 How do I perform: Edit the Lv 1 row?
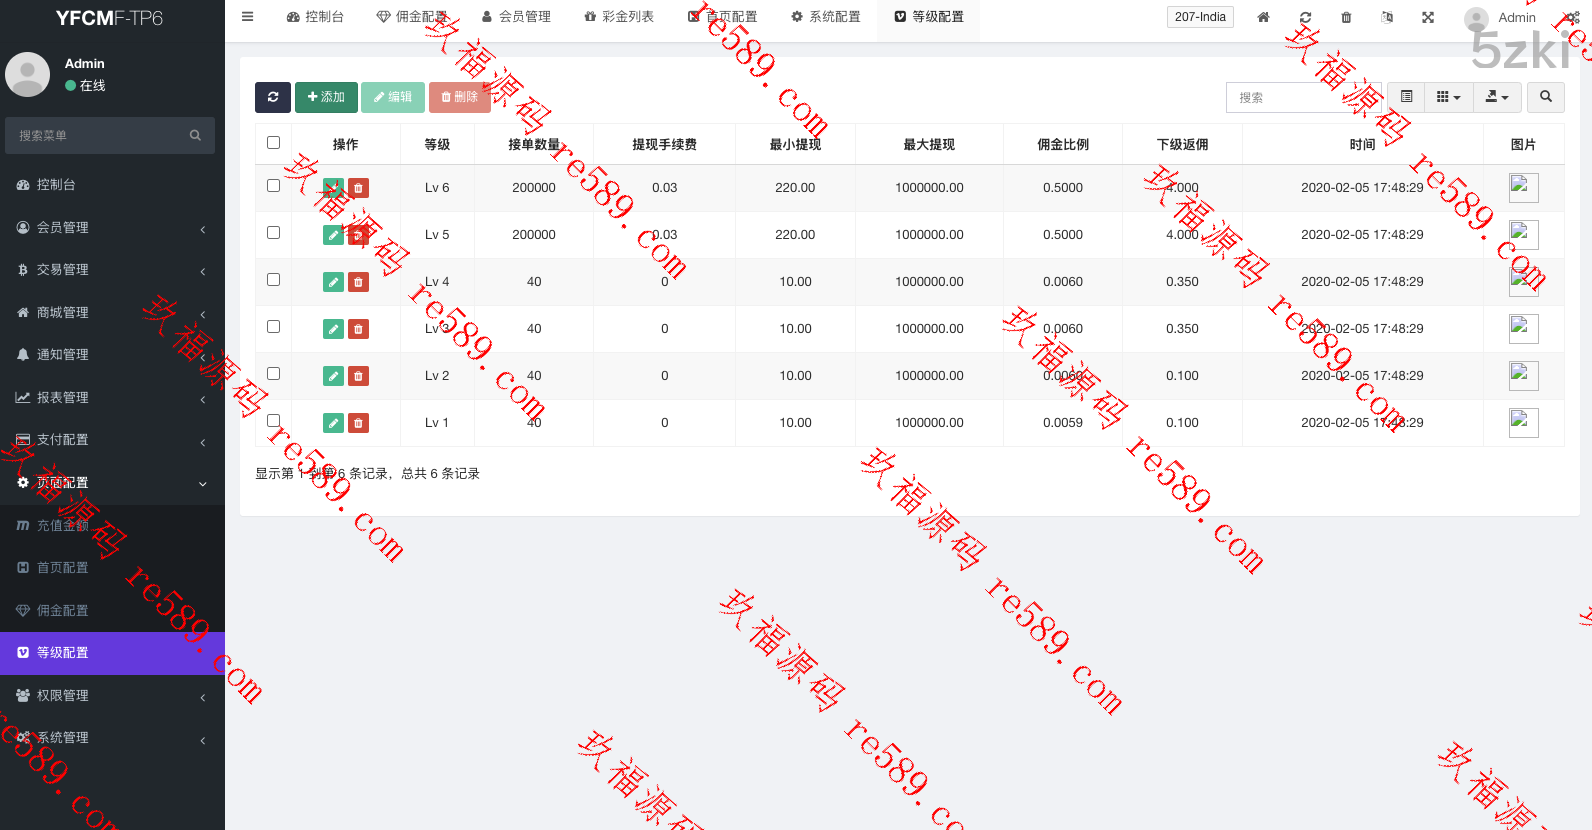pos(333,423)
